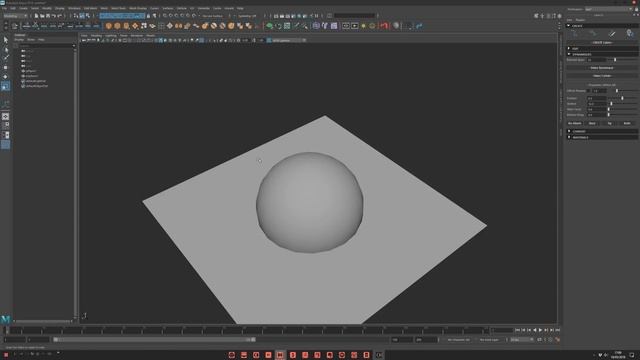
Task: Click the blue curved arrow shelf icon
Action: click(x=419, y=26)
